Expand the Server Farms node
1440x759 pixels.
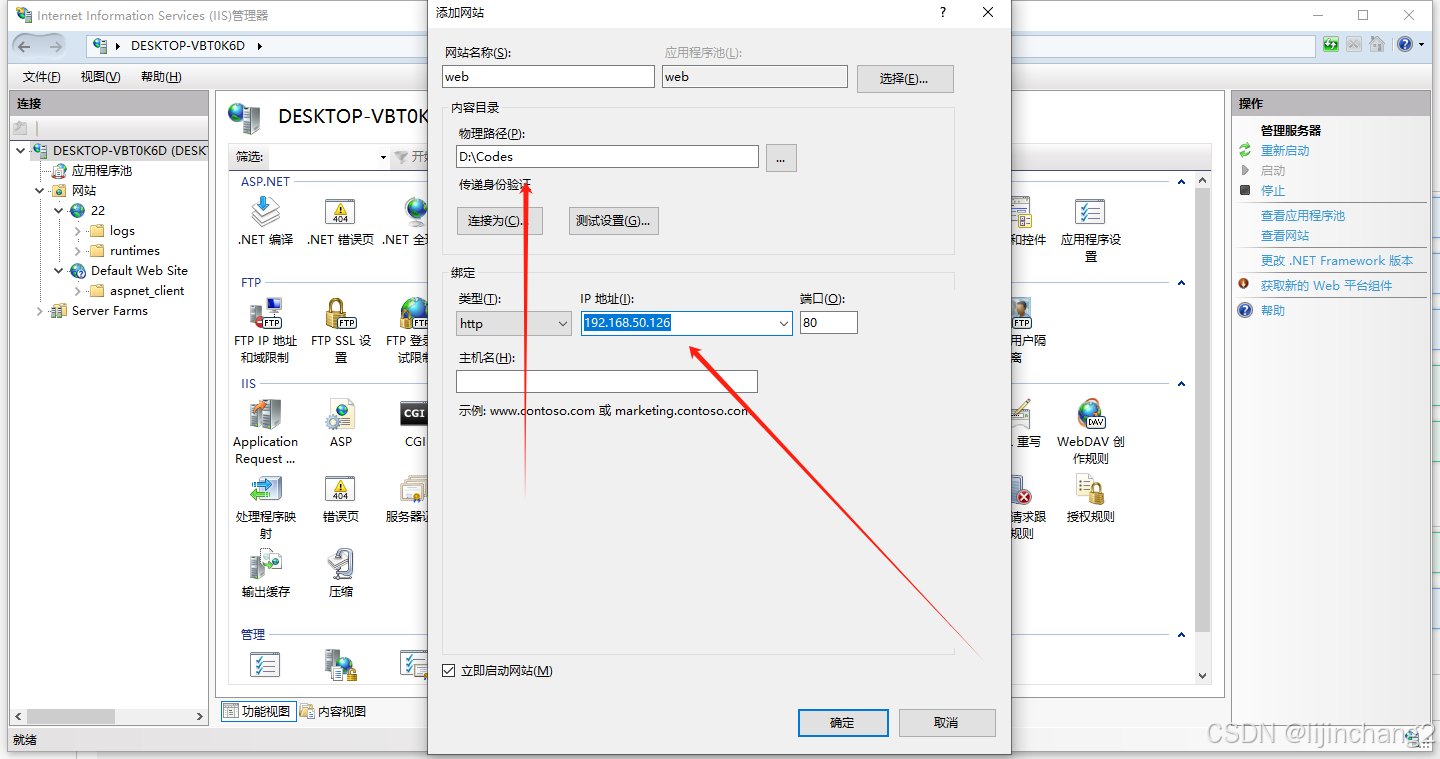tap(40, 310)
